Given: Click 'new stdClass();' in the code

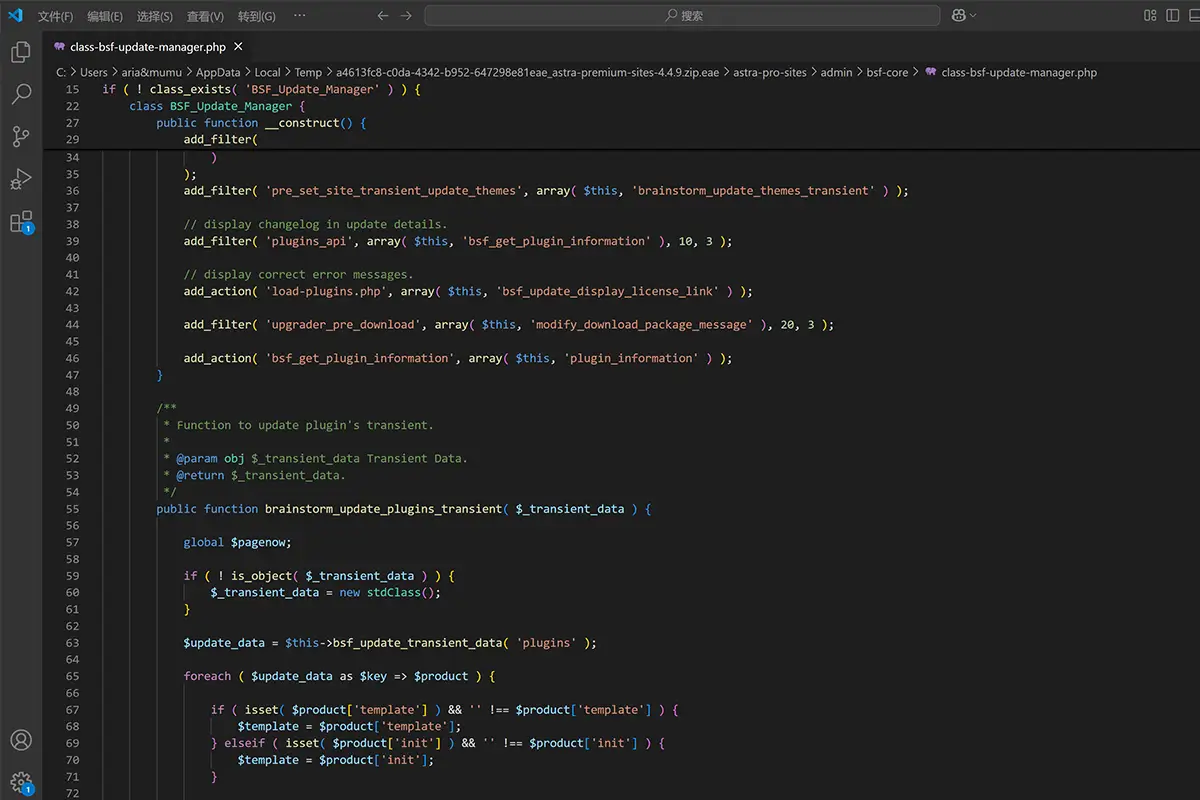Looking at the screenshot, I should click(389, 592).
